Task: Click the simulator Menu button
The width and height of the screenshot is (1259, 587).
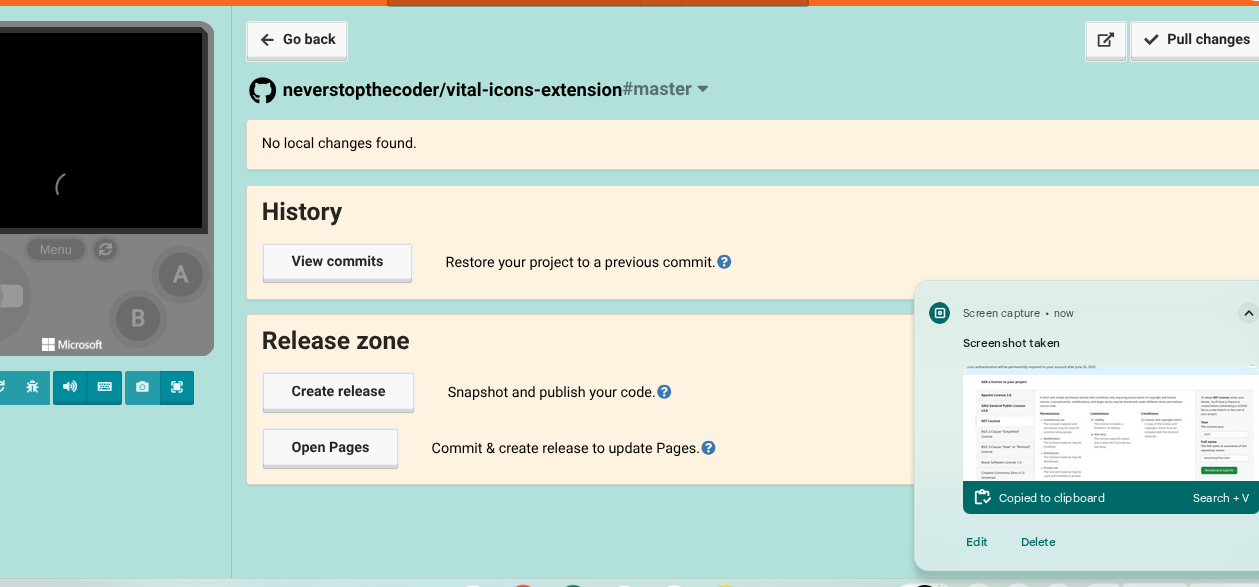Action: click(56, 250)
